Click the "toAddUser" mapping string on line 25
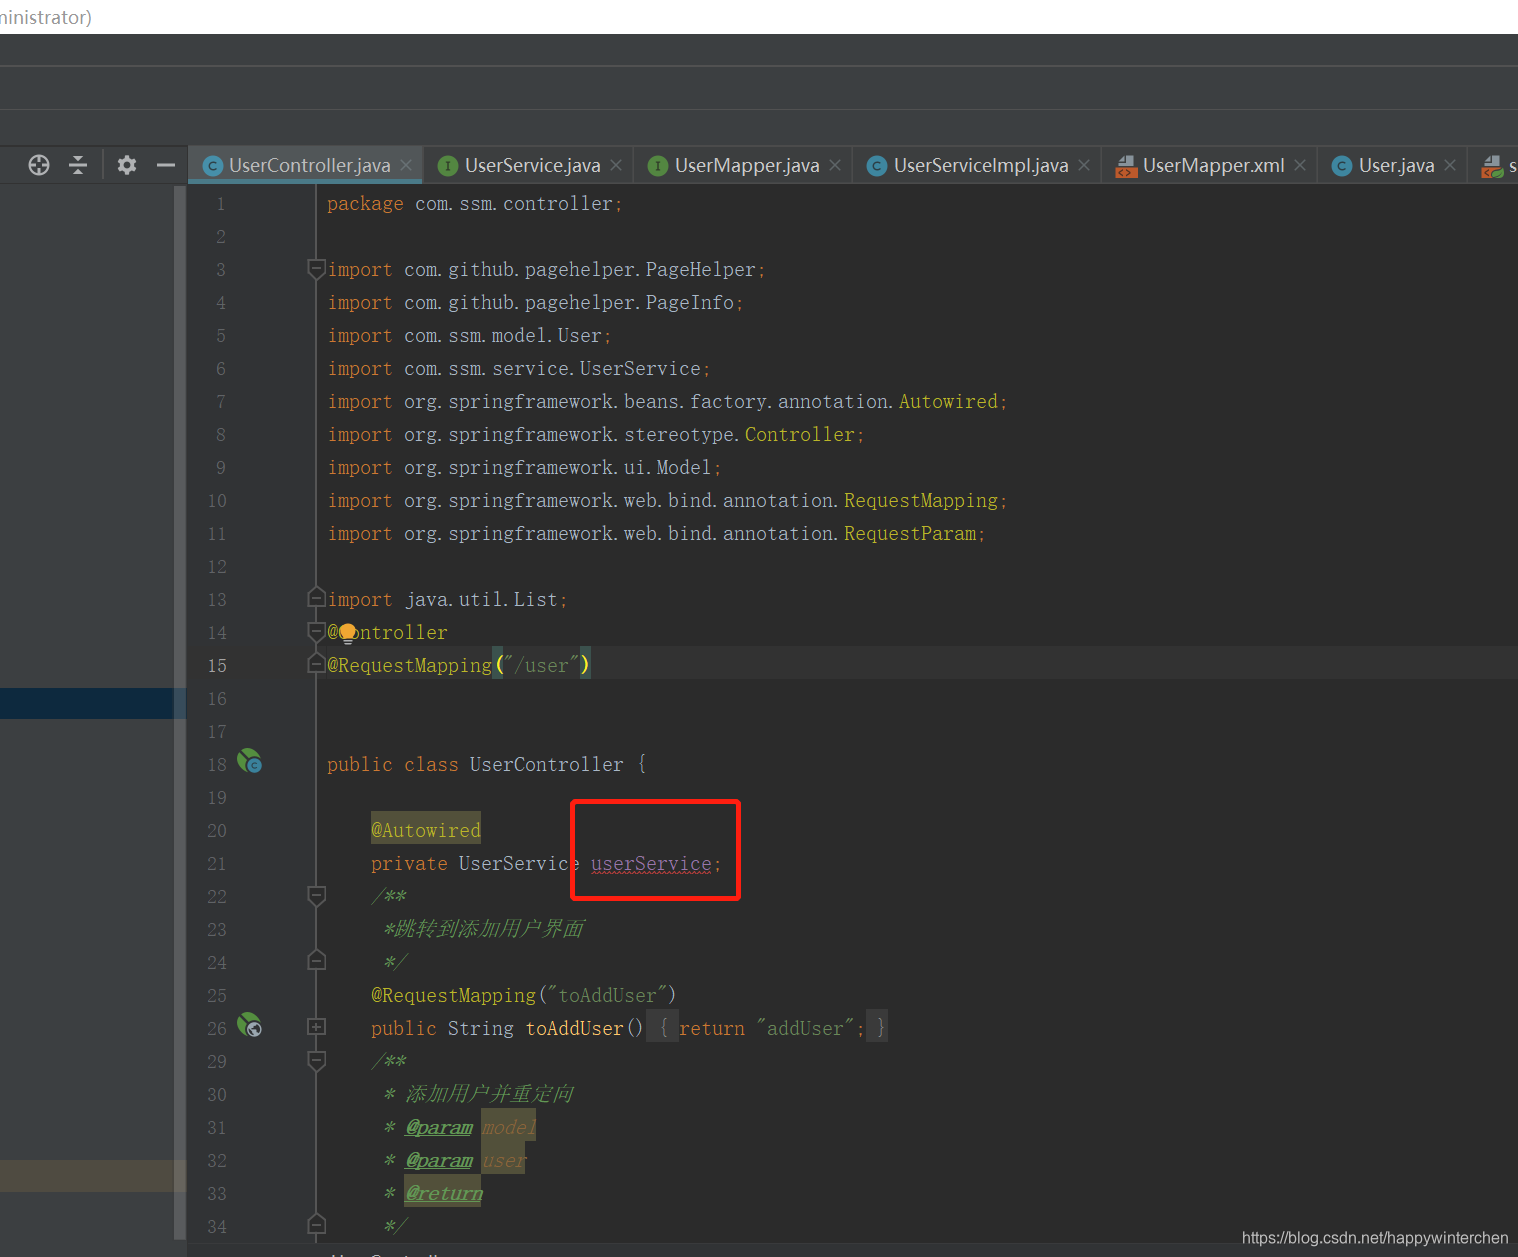Viewport: 1518px width, 1257px height. pos(607,995)
